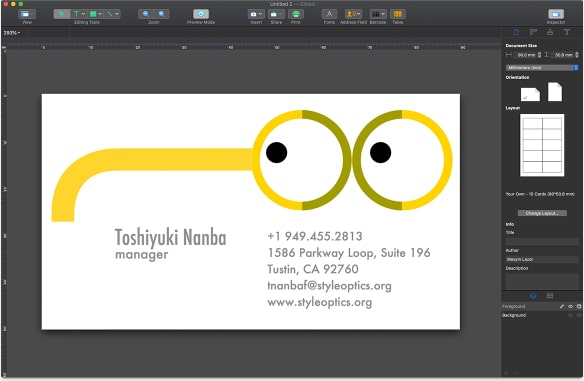The height and width of the screenshot is (381, 584).
Task: Open the zoom percentage dropdown
Action: [12, 33]
